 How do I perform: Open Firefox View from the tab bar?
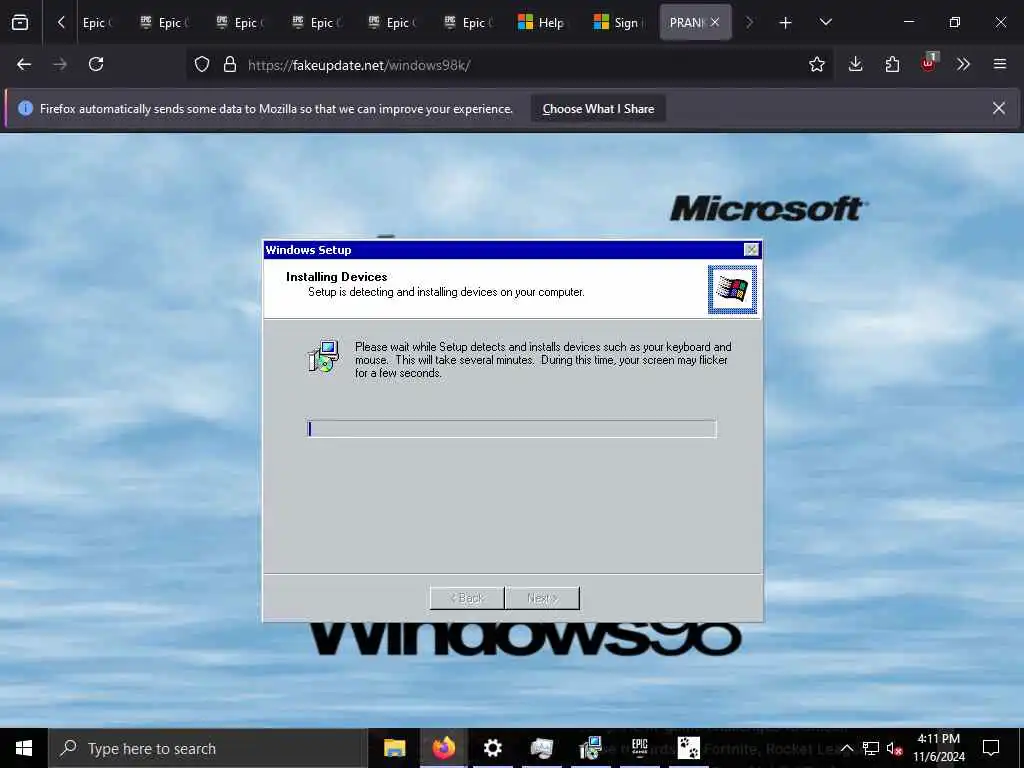pos(20,22)
